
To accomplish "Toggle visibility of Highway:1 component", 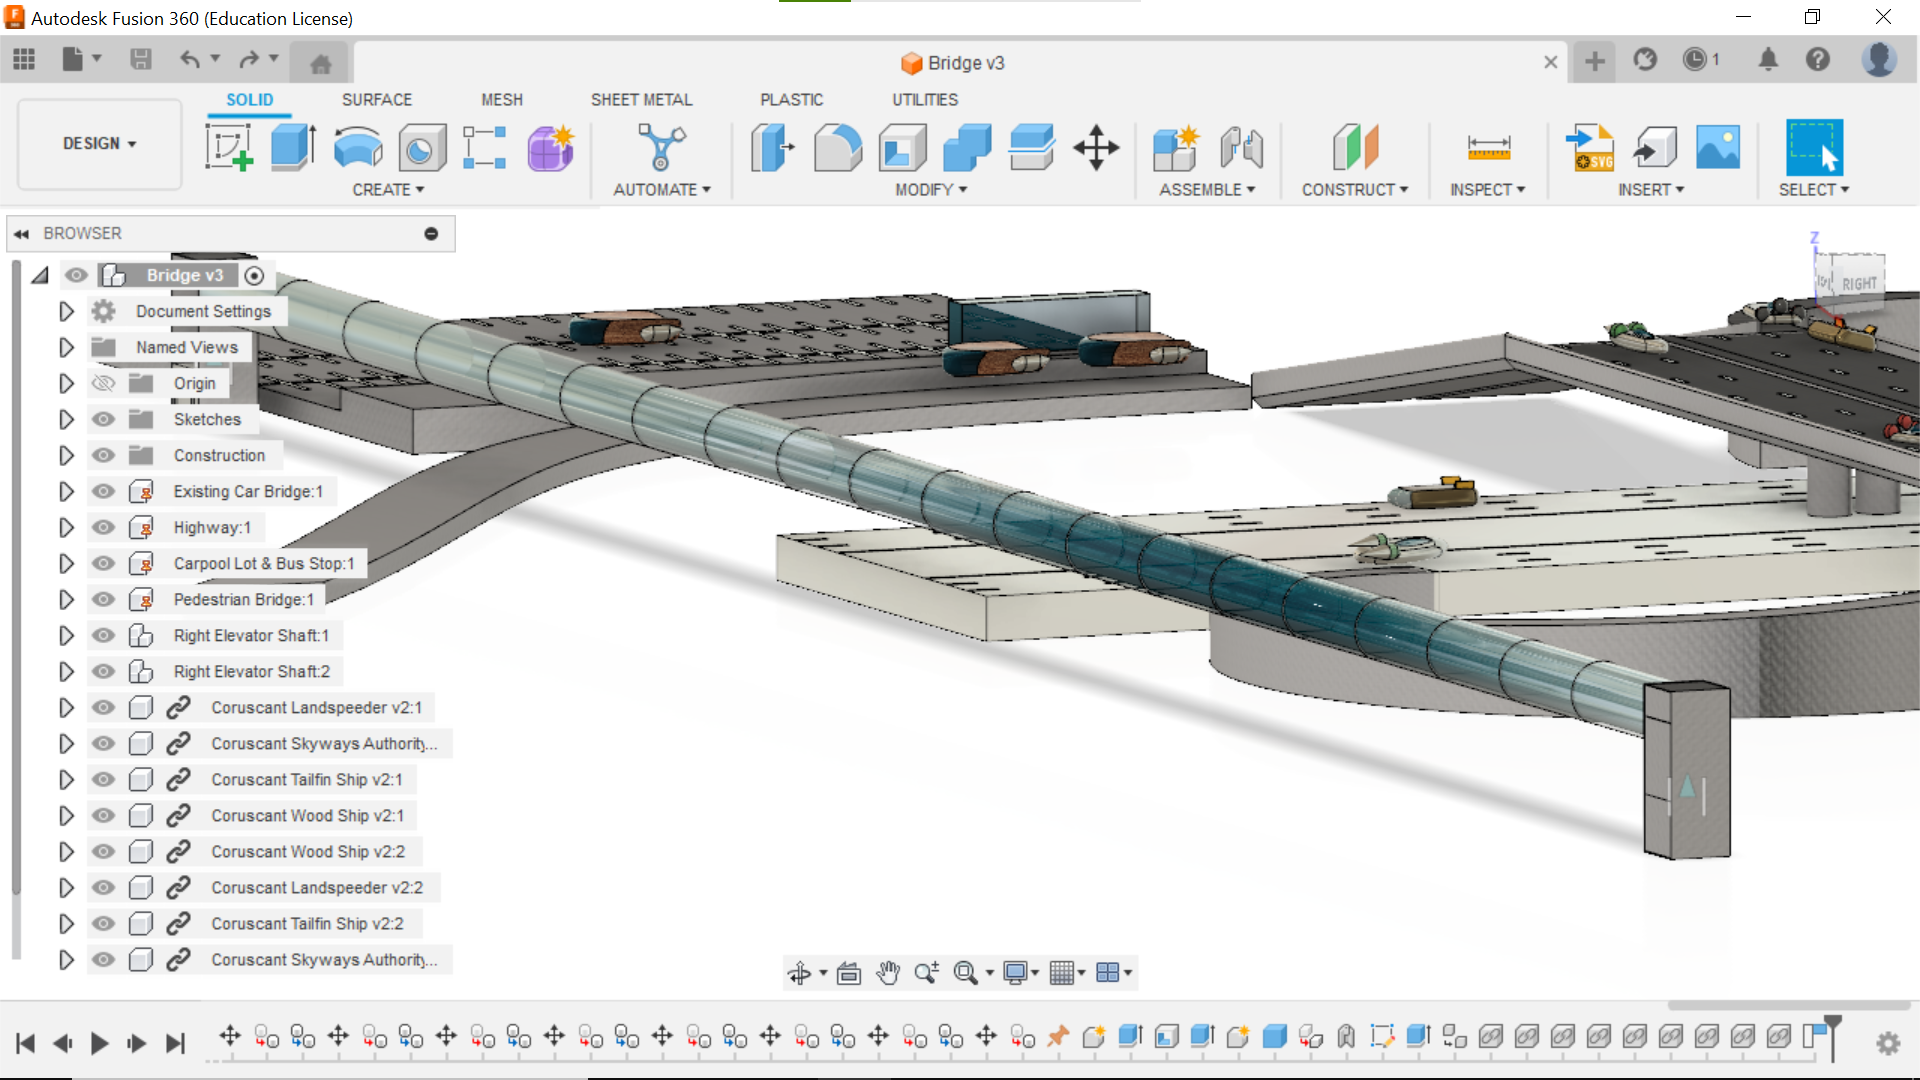I will (103, 528).
